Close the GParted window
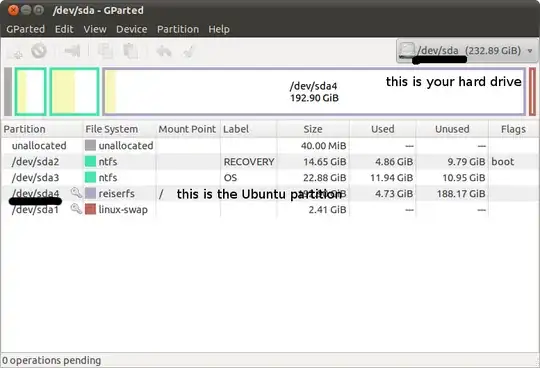Viewport: 540px width, 368px height. (13, 10)
